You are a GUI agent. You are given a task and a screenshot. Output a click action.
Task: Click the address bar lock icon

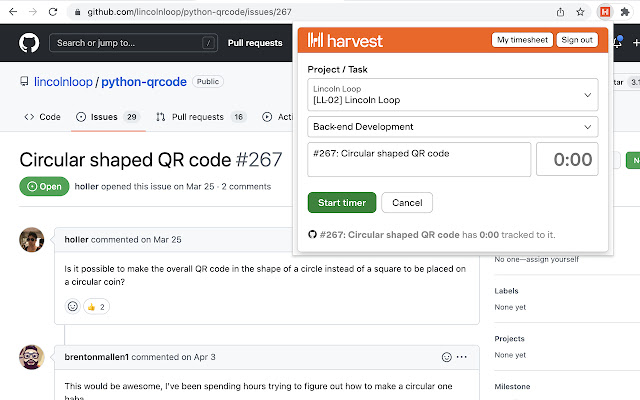[x=77, y=12]
